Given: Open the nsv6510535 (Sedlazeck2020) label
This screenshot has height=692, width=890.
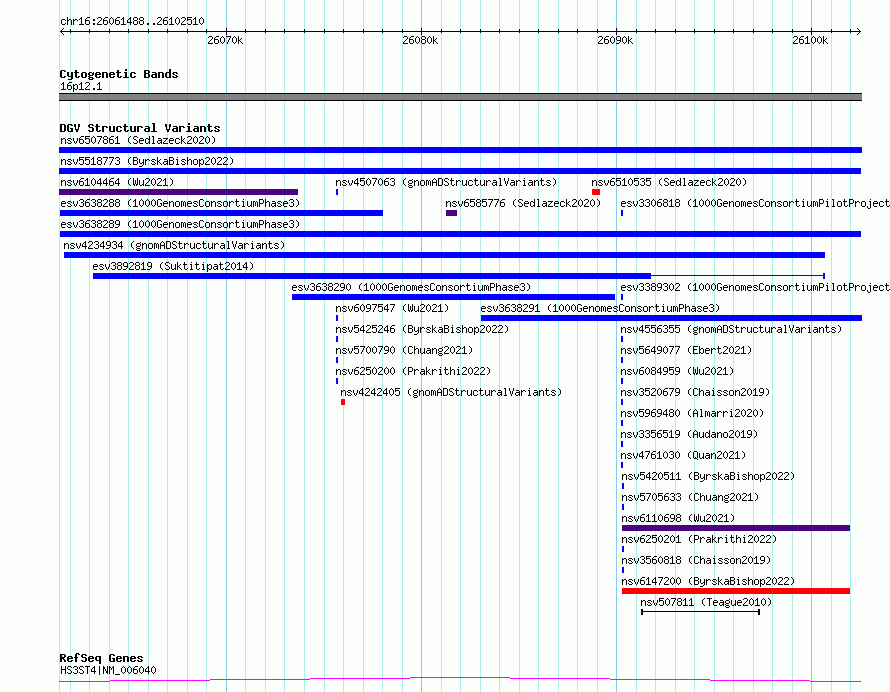Looking at the screenshot, I should click(x=669, y=182).
